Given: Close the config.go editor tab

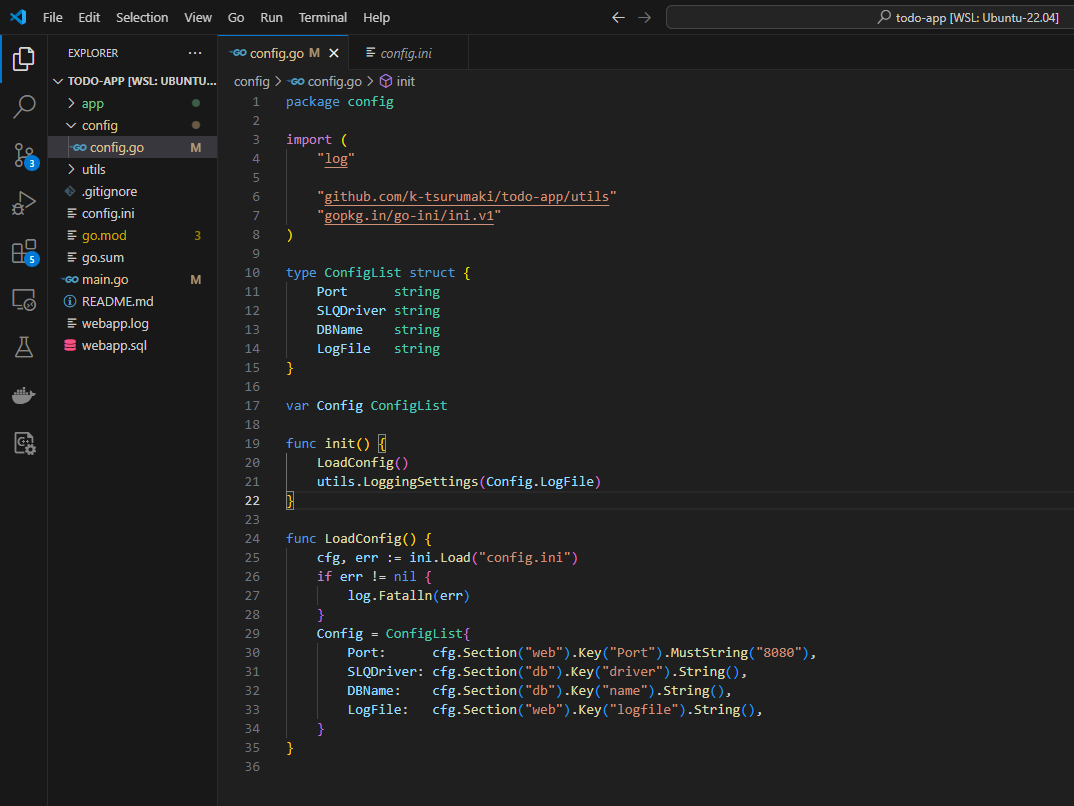Looking at the screenshot, I should pos(334,53).
